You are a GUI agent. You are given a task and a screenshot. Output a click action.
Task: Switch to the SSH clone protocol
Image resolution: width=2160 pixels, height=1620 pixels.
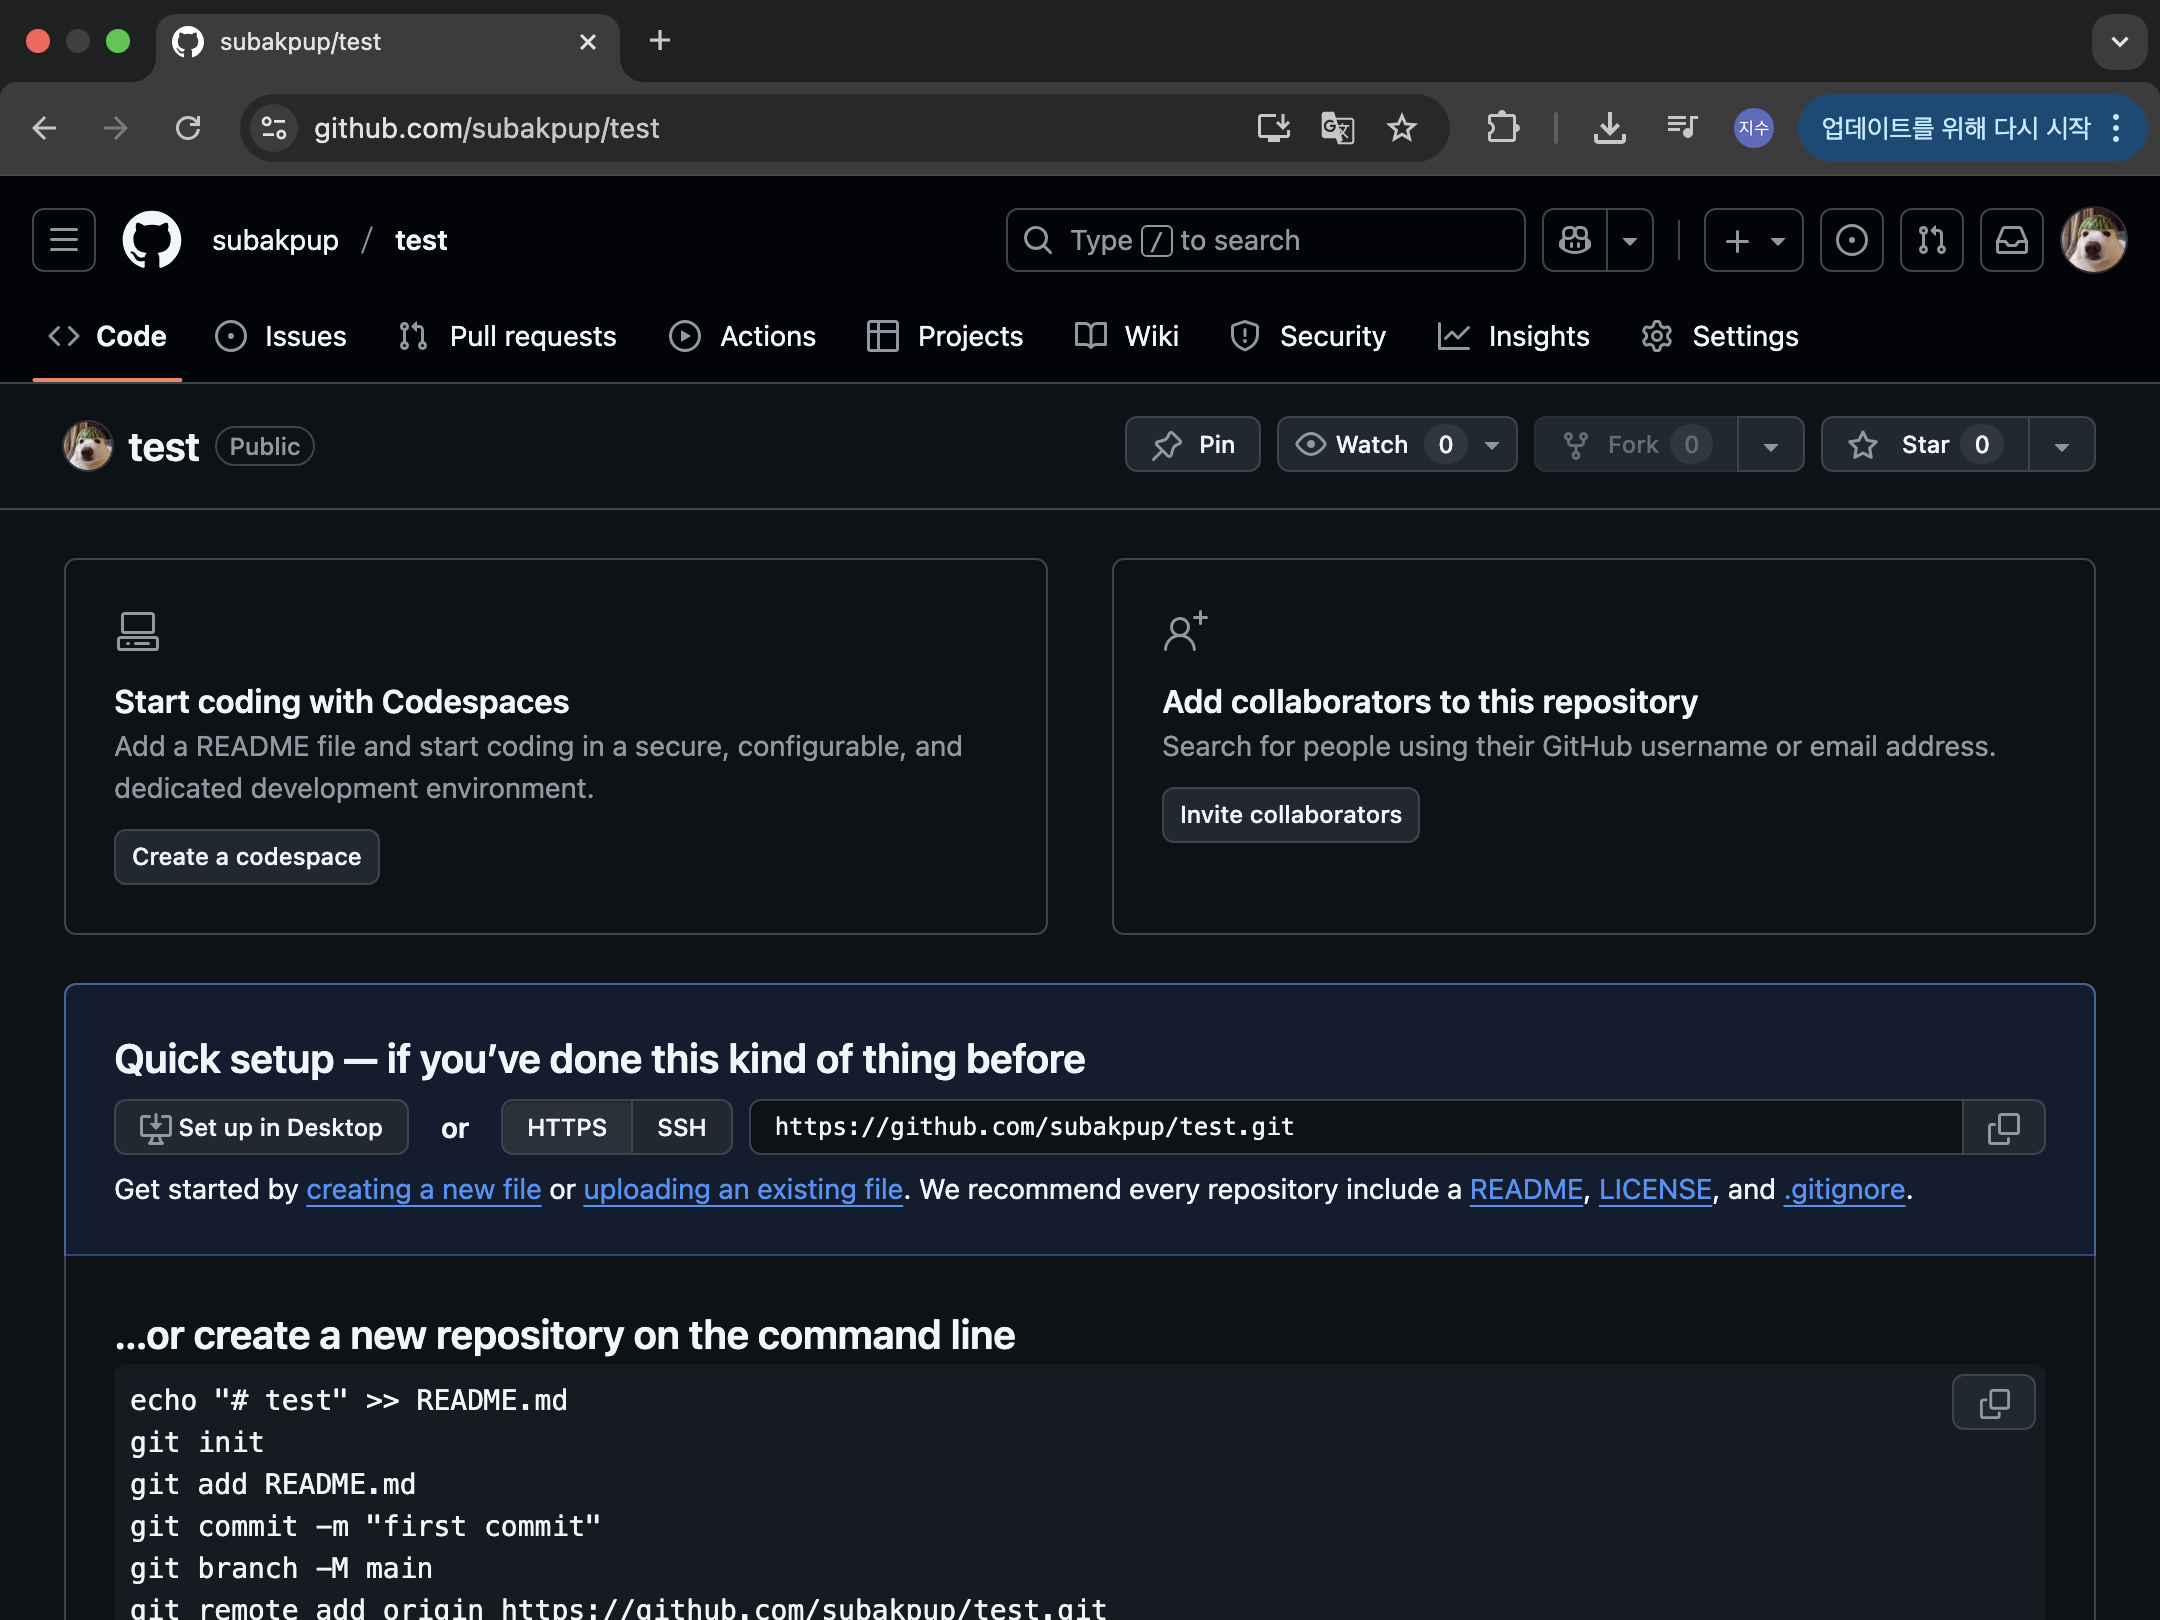coord(681,1128)
